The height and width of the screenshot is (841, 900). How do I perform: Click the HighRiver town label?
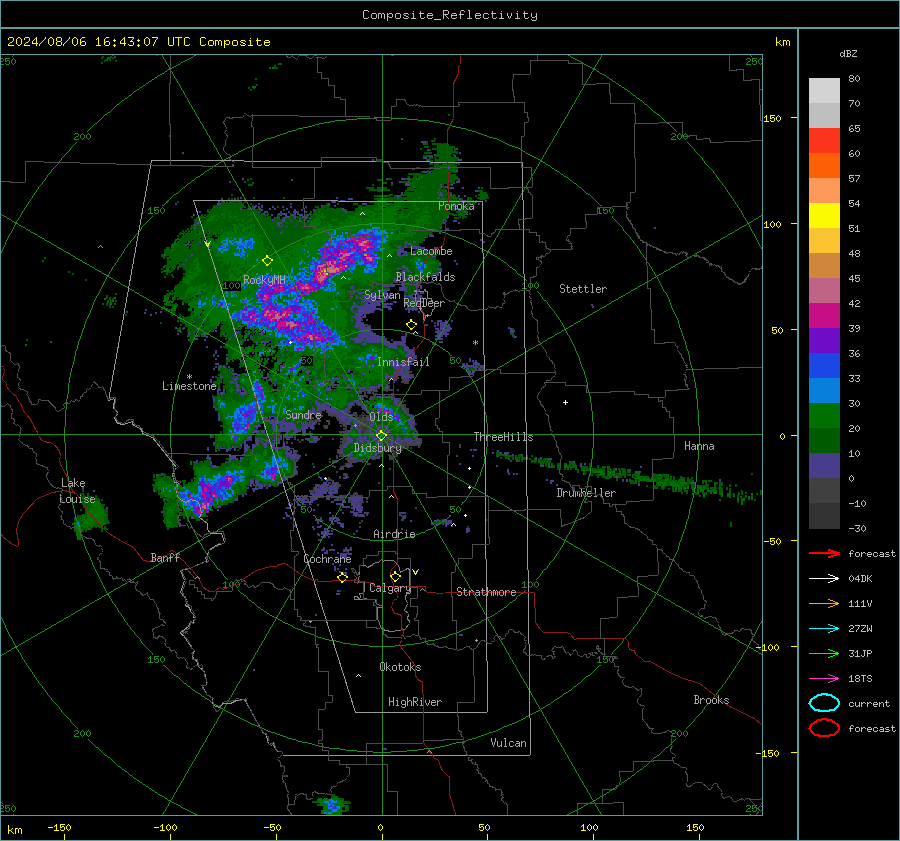tap(415, 702)
